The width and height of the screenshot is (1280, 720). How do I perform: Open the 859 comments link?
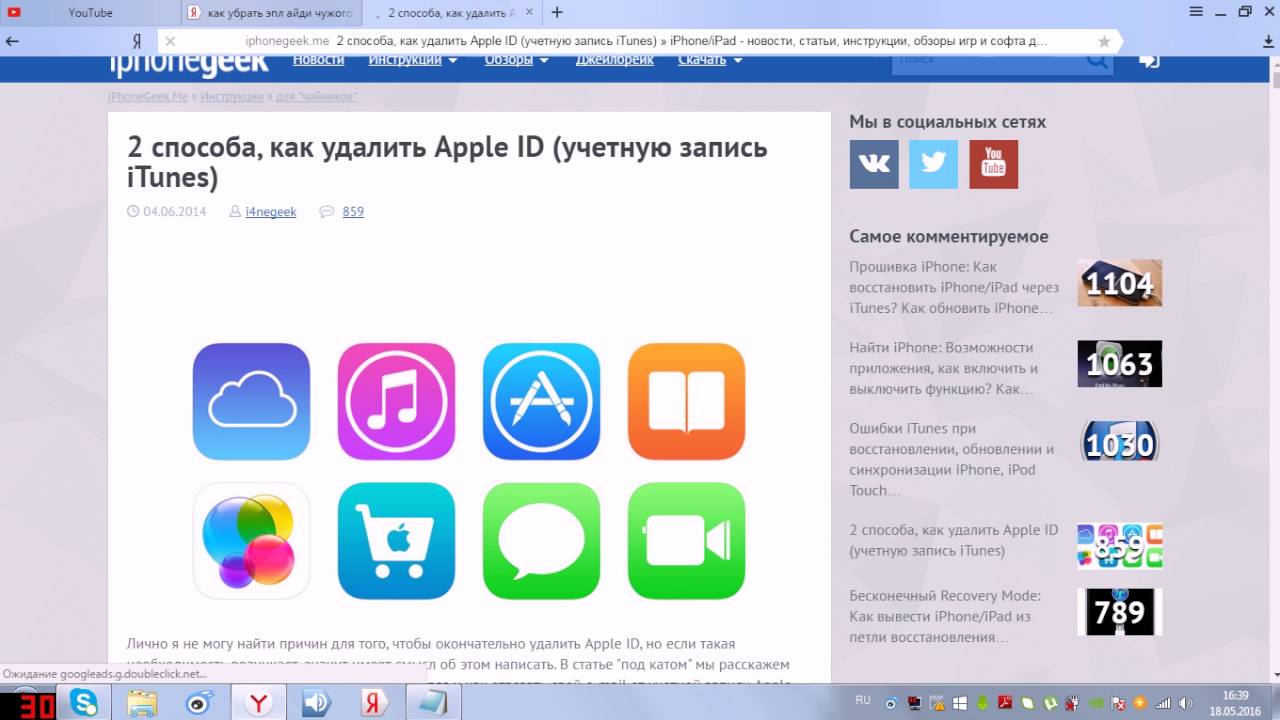353,212
